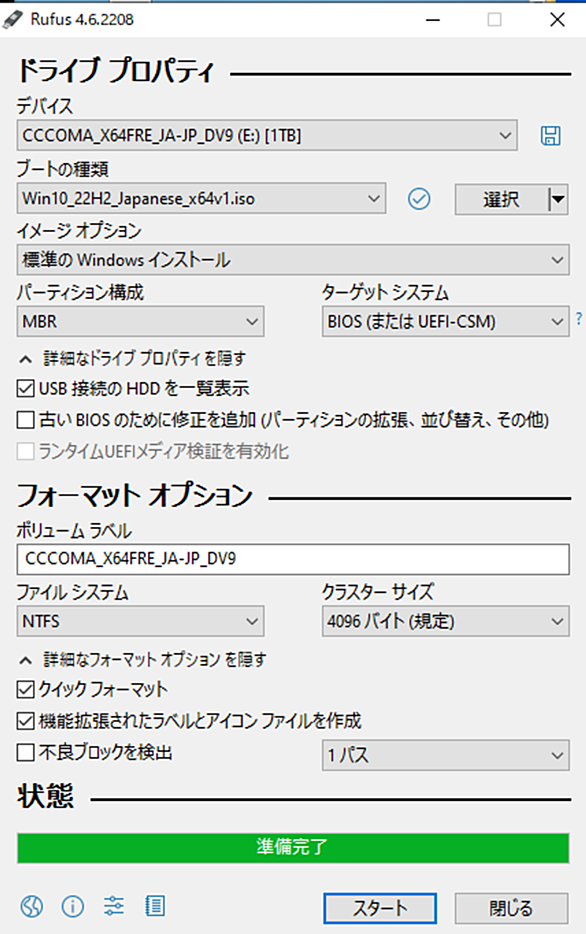The width and height of the screenshot is (586, 934).
Task: Open the split arrow beside 選択 button
Action: [x=558, y=199]
